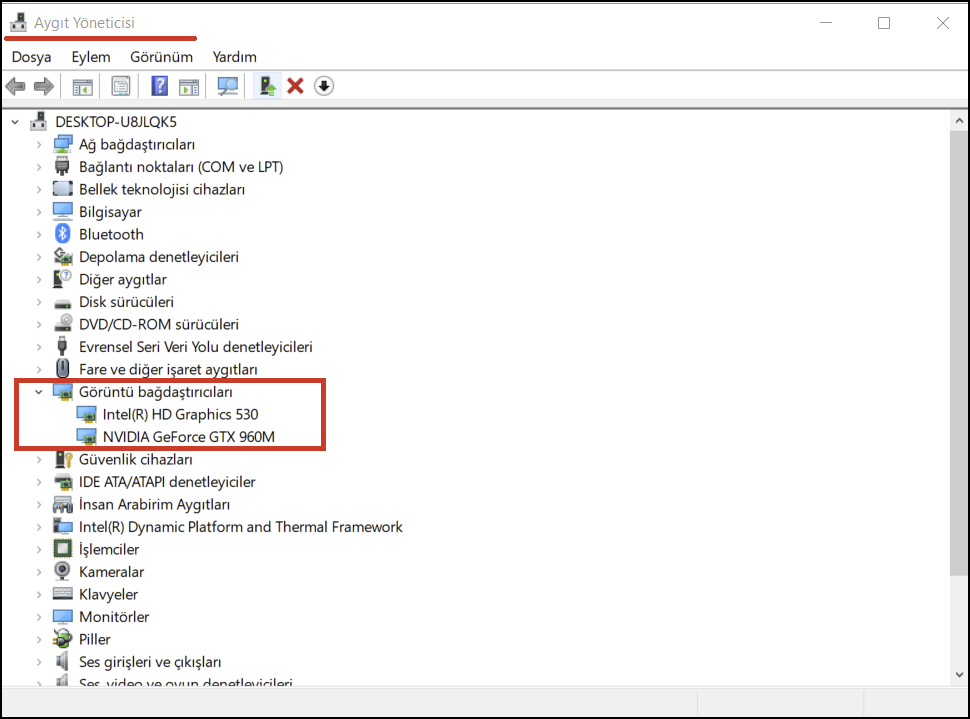
Task: Collapse the Görüntü bağdaştırıcıları category
Action: 38,392
